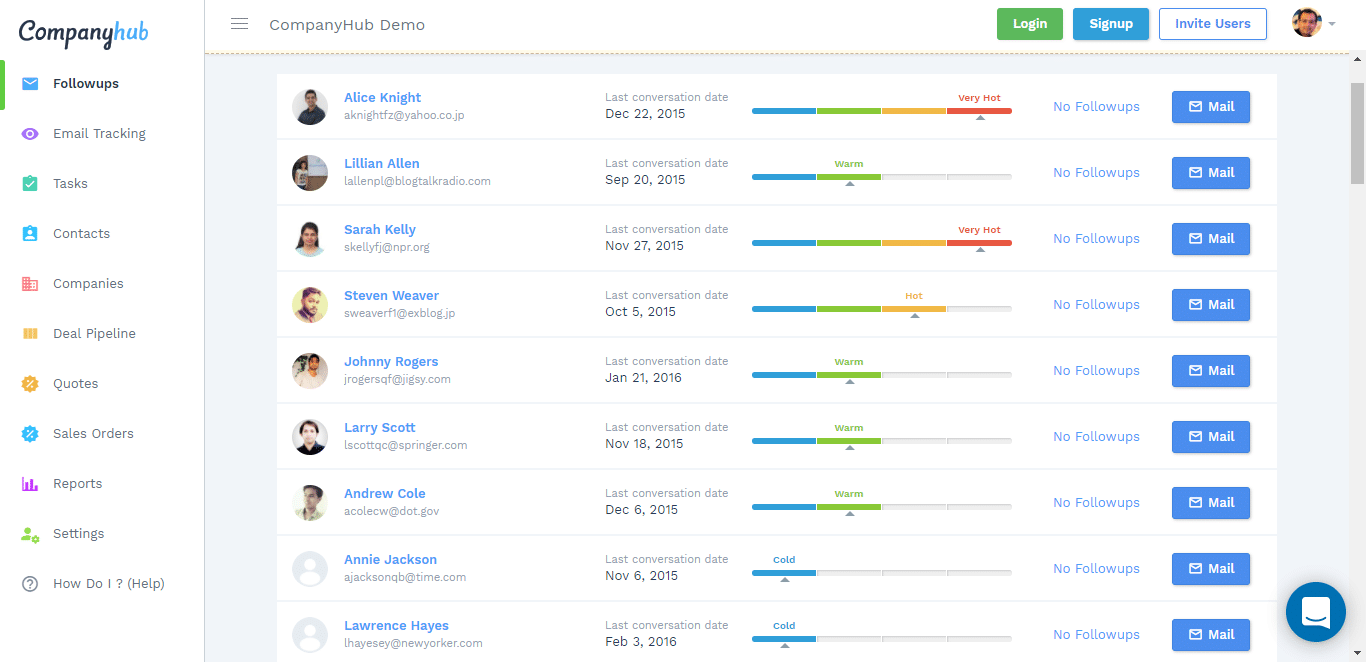
Task: Open the chat widget bubble
Action: (x=1315, y=611)
